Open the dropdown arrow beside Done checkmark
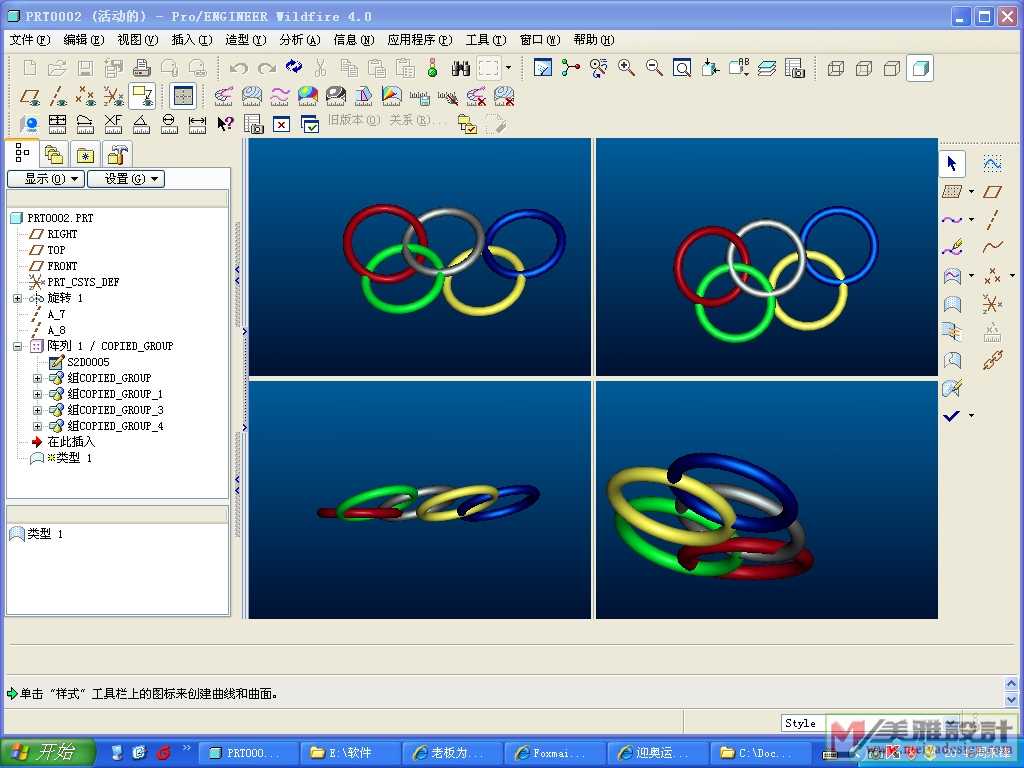The width and height of the screenshot is (1024, 768). [x=971, y=415]
